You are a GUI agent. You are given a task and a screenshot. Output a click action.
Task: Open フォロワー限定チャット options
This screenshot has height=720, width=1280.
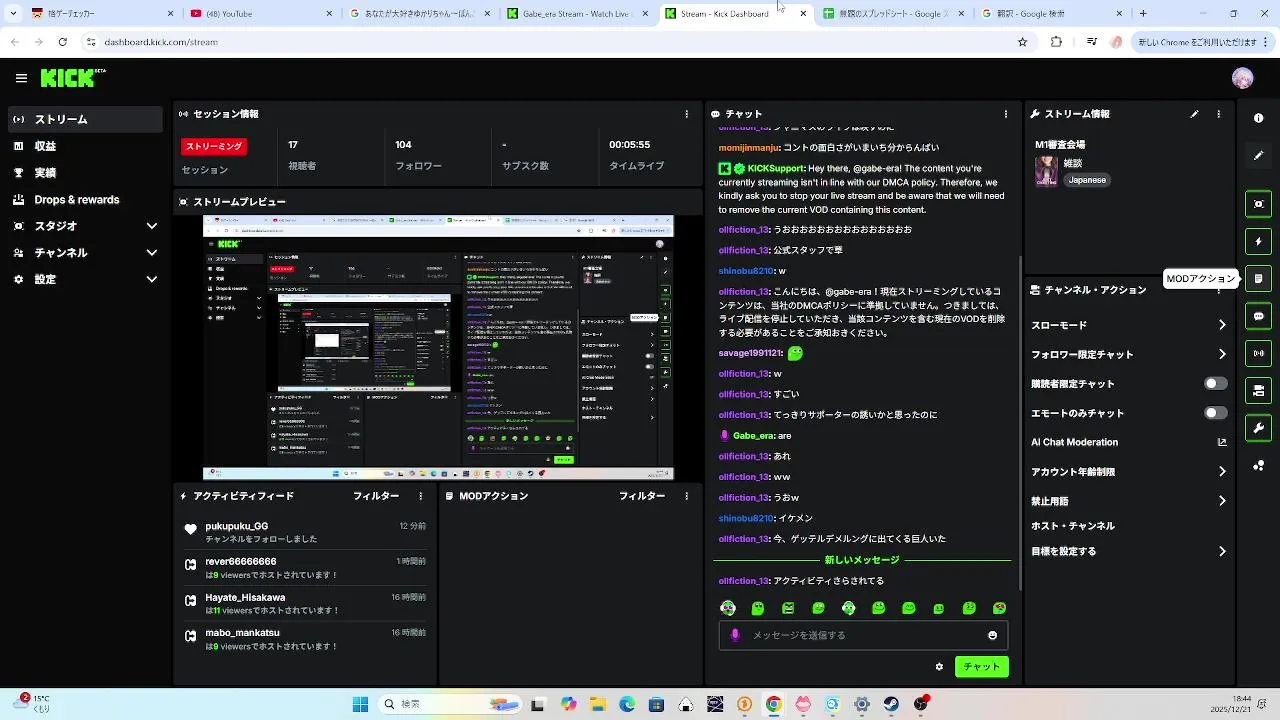coord(1129,354)
